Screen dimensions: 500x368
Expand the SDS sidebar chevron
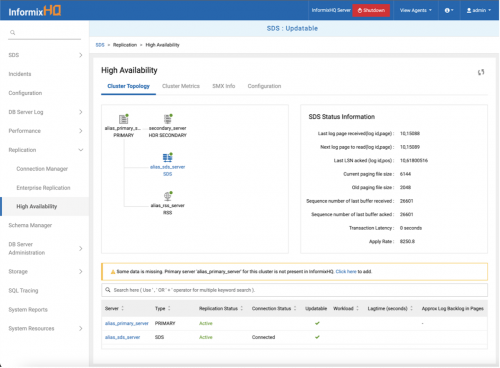(81, 55)
